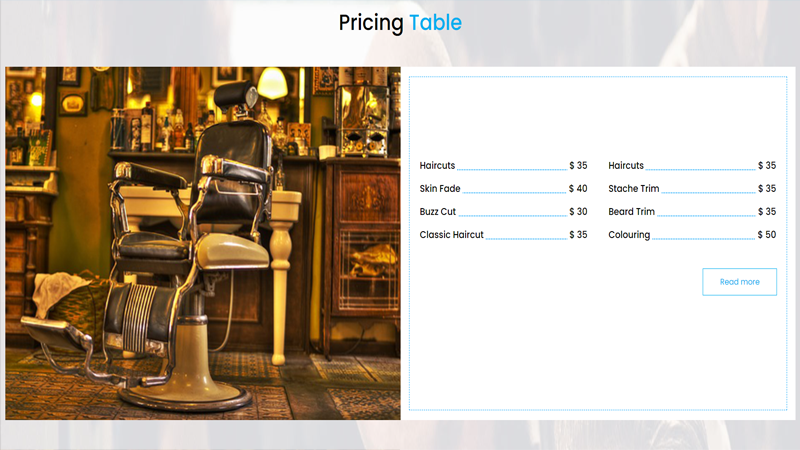Click 'Colouring' service name
Image resolution: width=800 pixels, height=450 pixels.
(x=629, y=235)
